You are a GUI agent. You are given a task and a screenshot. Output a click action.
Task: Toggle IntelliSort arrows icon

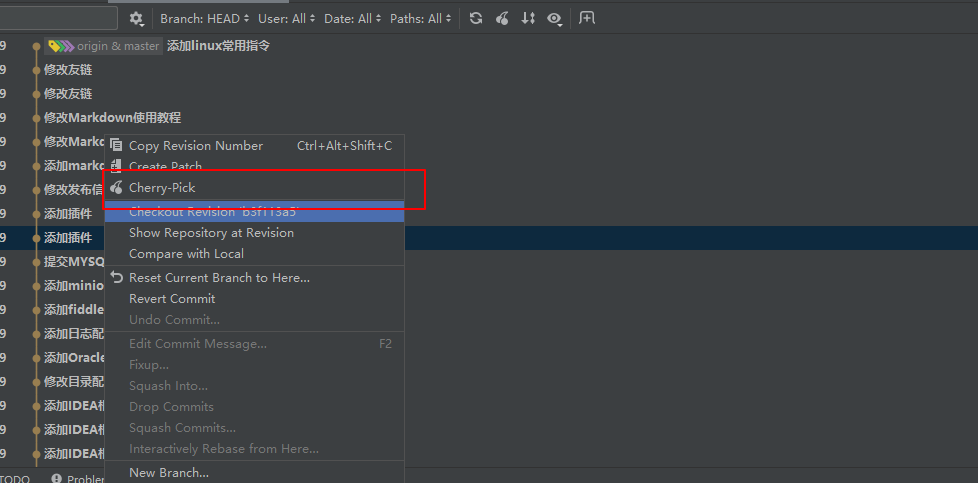[528, 18]
